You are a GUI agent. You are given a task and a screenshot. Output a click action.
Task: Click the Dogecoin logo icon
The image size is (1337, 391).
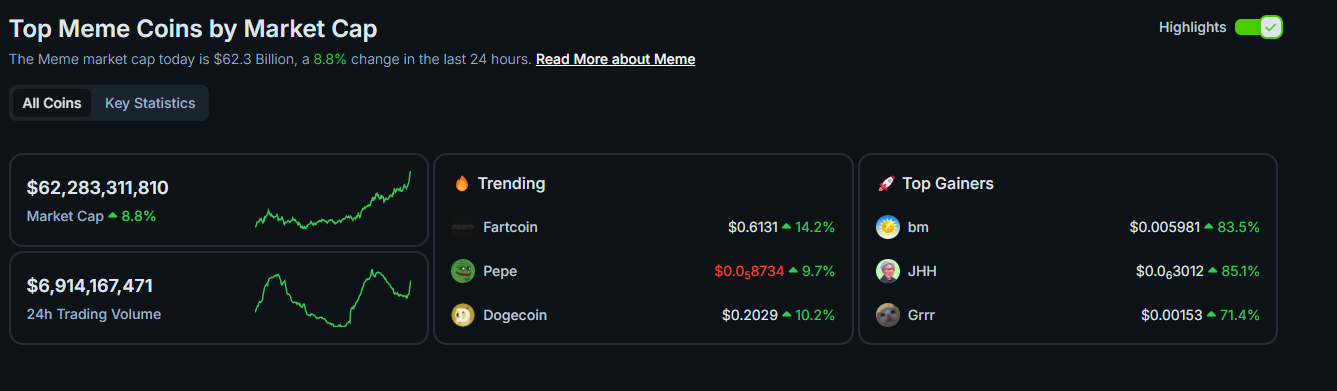click(463, 315)
